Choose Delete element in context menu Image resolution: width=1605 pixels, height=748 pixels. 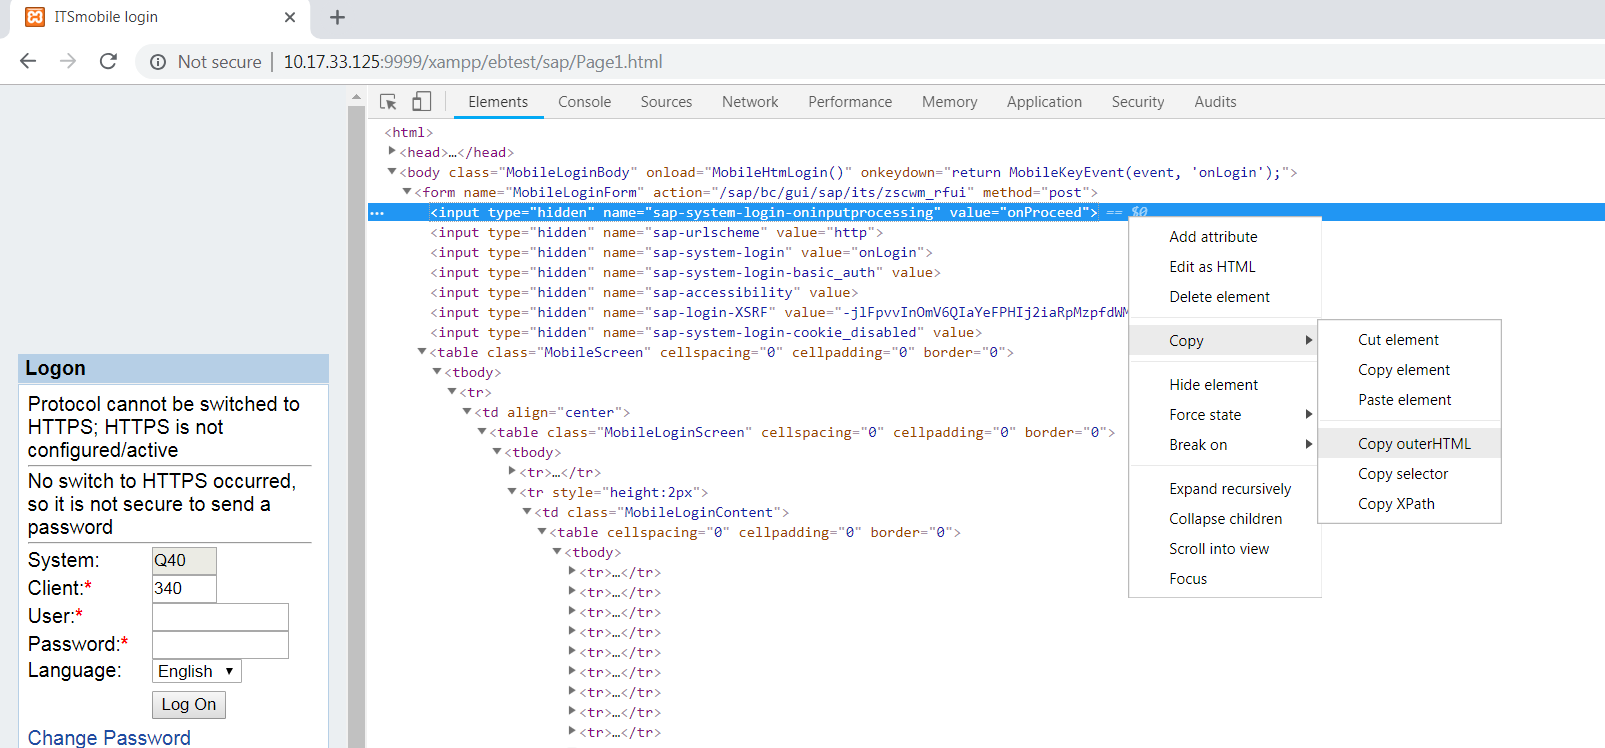1219,297
